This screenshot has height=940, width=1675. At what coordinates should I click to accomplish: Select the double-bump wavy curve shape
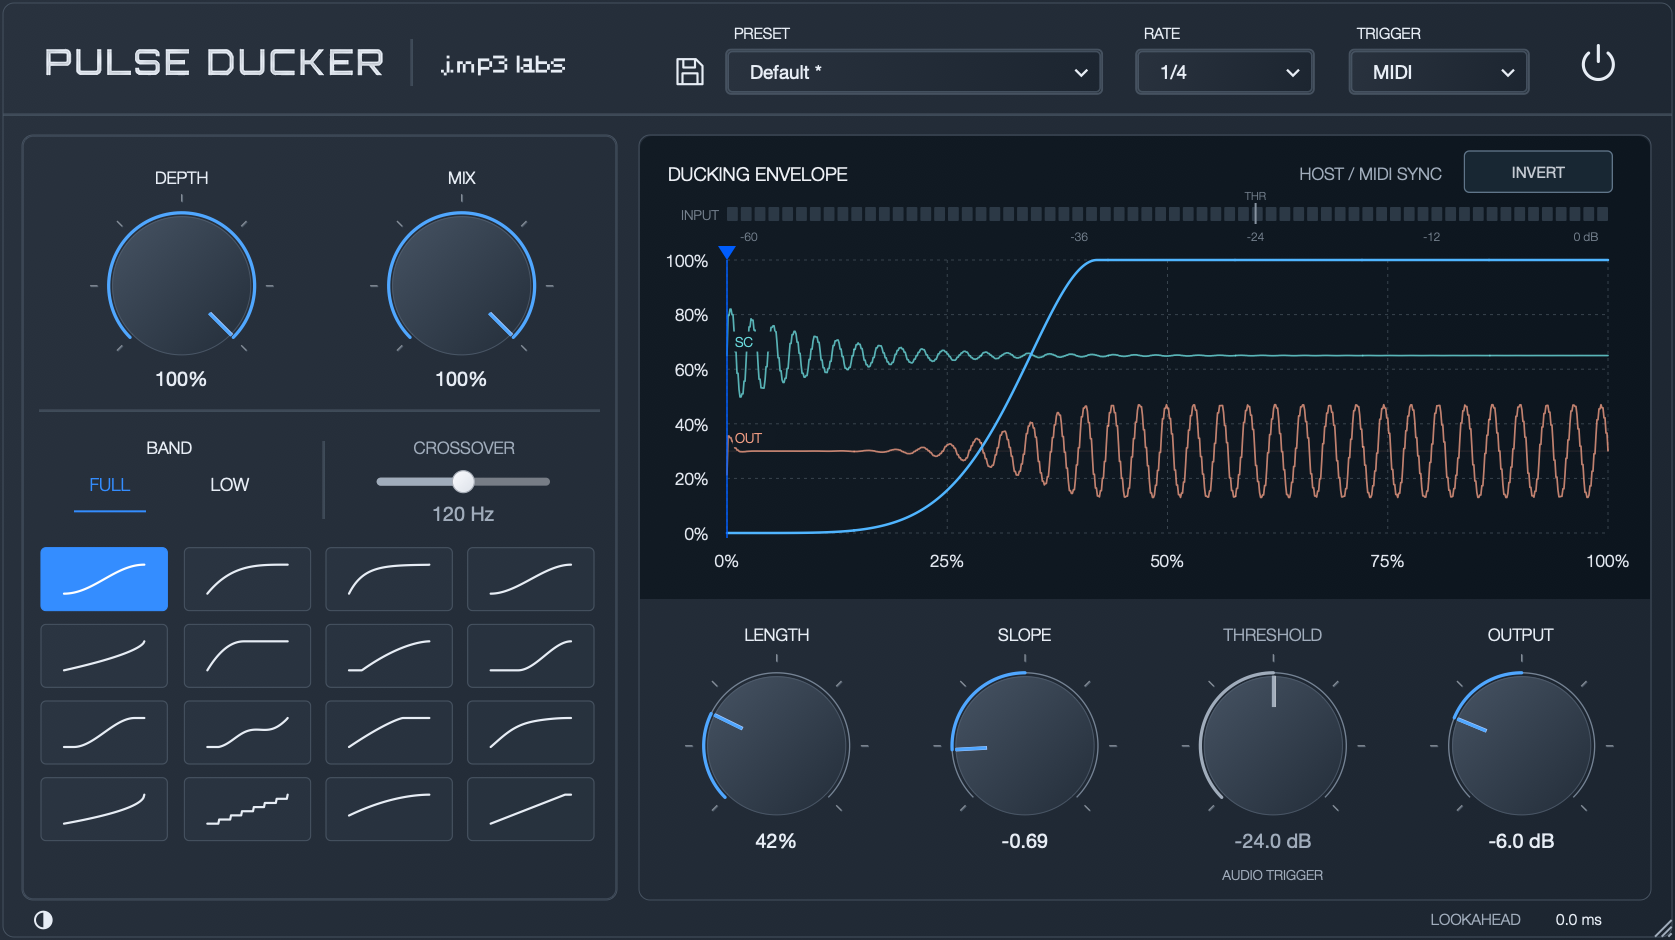[247, 732]
